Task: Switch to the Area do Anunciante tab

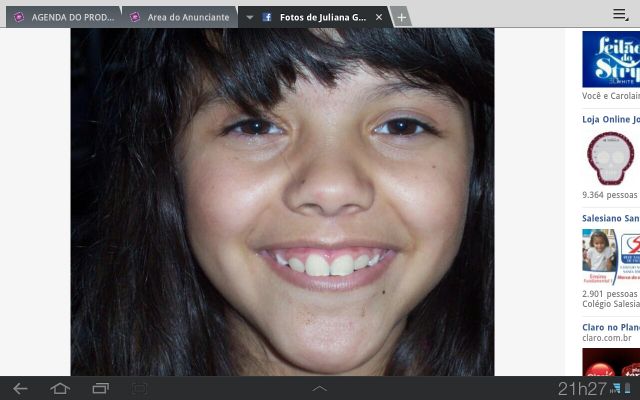Action: click(x=187, y=17)
